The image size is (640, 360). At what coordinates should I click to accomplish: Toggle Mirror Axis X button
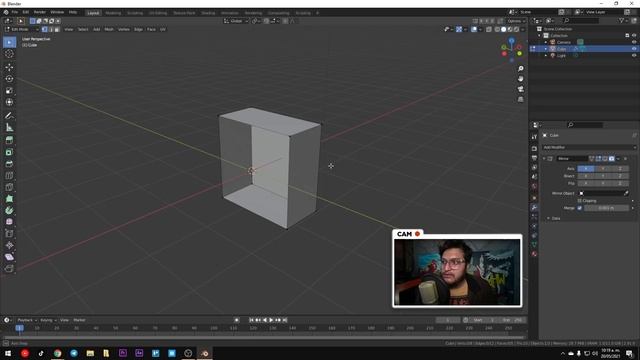586,169
